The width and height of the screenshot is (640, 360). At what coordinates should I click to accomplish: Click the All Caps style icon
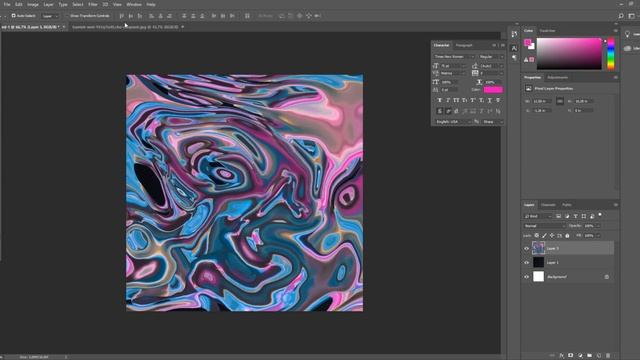click(x=456, y=100)
